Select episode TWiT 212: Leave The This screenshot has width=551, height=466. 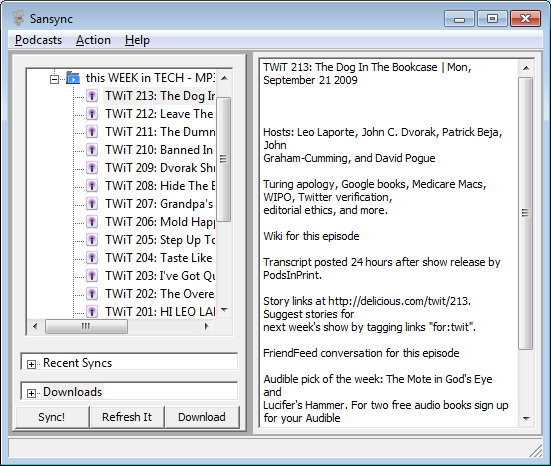[159, 114]
